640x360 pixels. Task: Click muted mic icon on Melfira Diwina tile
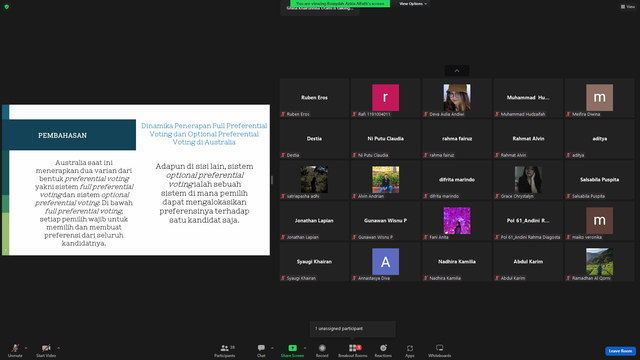[x=568, y=114]
